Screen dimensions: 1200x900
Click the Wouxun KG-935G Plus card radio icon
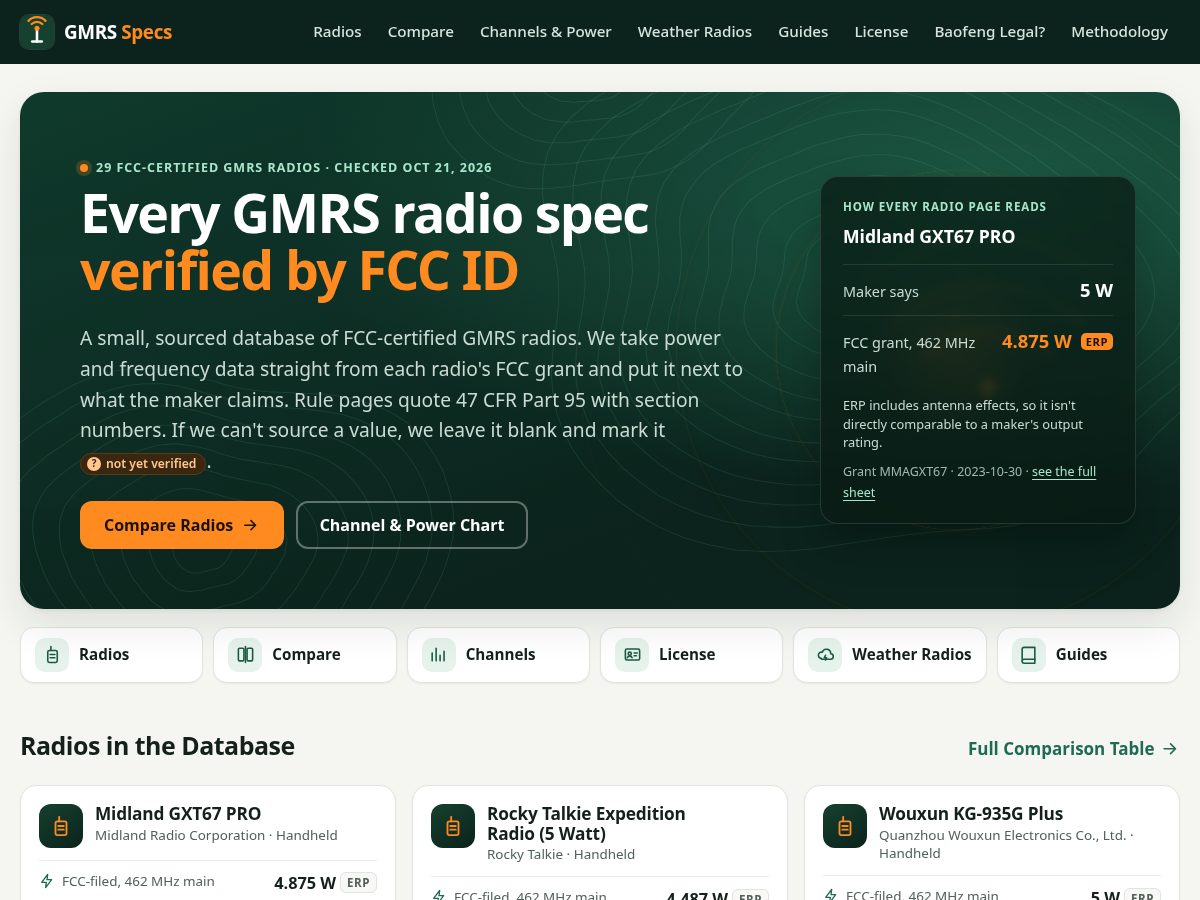point(845,826)
